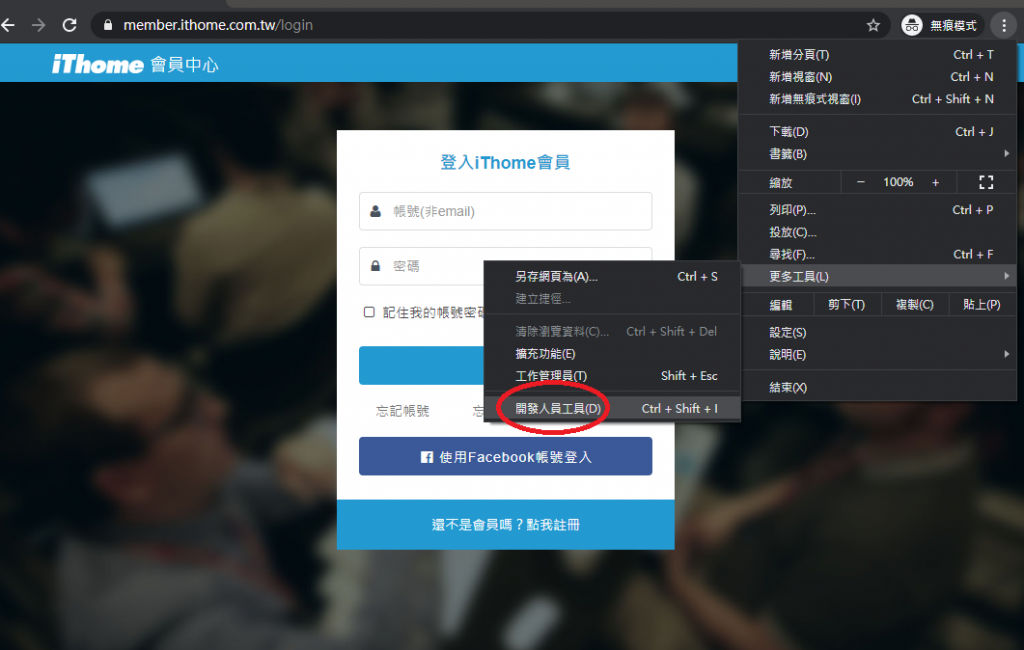
Task: Open the 書籤(B) menu entry
Action: point(877,154)
